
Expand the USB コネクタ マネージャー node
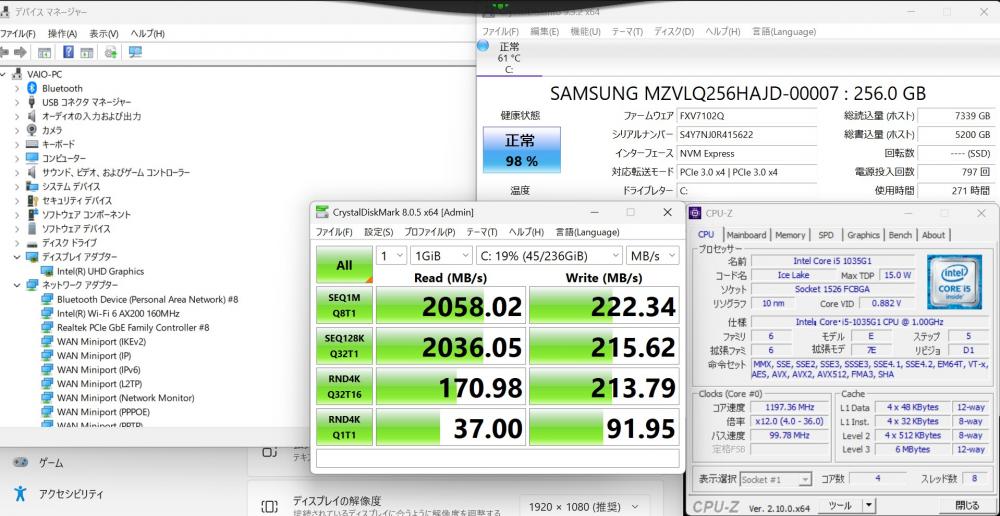(17, 102)
